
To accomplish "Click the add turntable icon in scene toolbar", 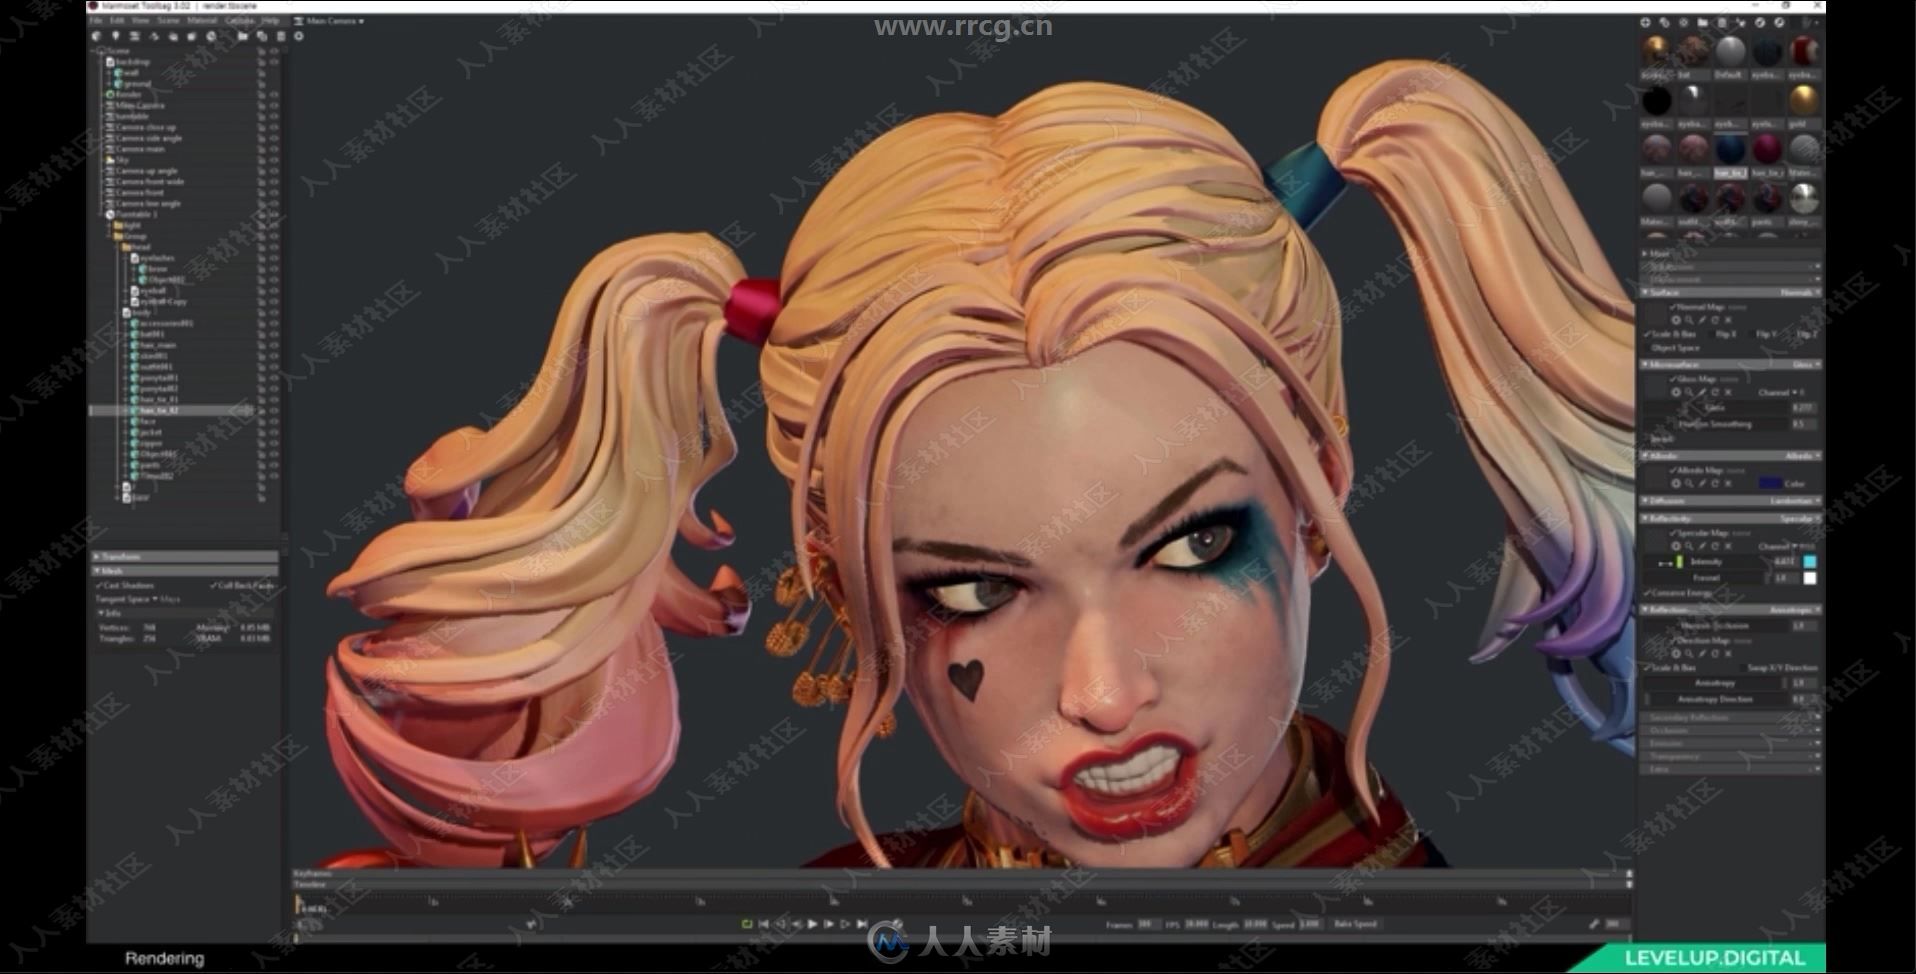I will pos(211,36).
